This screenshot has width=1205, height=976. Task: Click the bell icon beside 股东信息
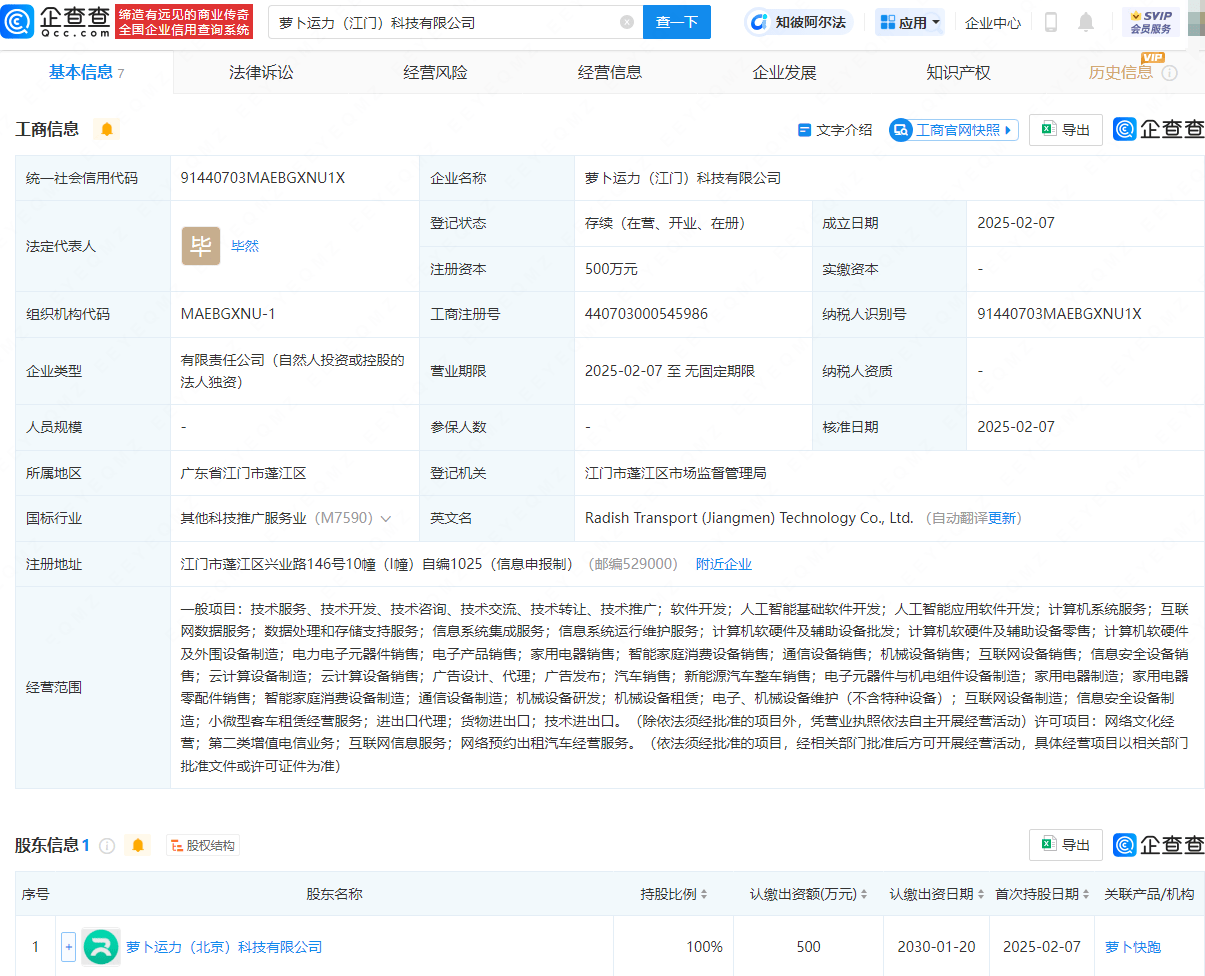(138, 846)
